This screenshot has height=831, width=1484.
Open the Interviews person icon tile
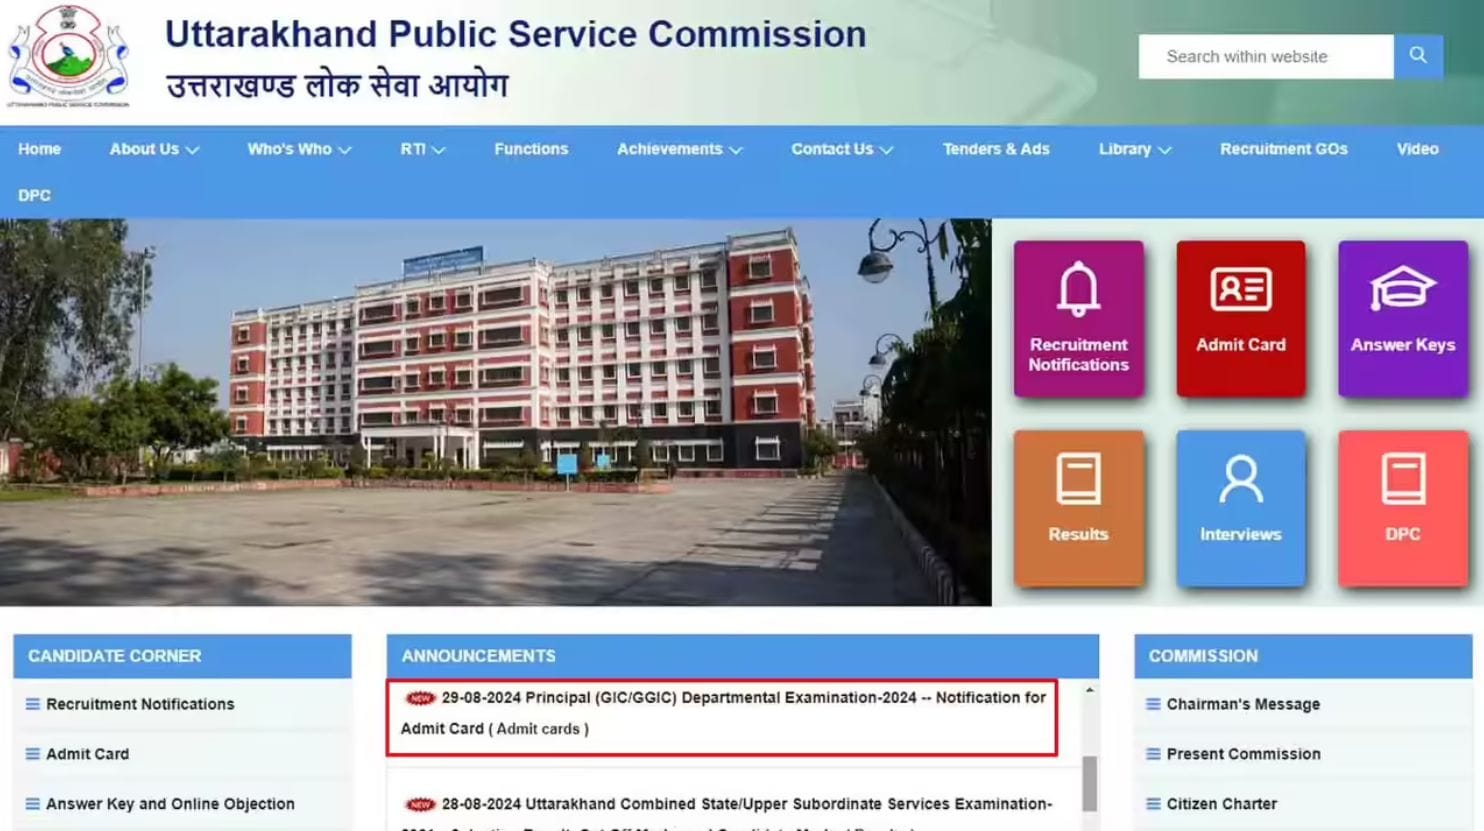click(x=1240, y=506)
